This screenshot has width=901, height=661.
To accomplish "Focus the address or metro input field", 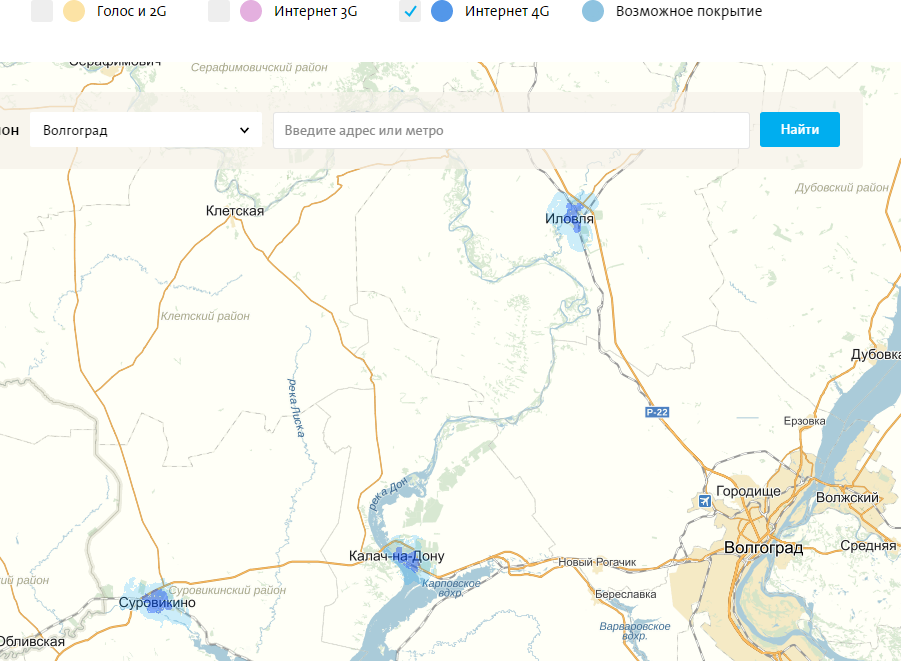I will point(510,130).
